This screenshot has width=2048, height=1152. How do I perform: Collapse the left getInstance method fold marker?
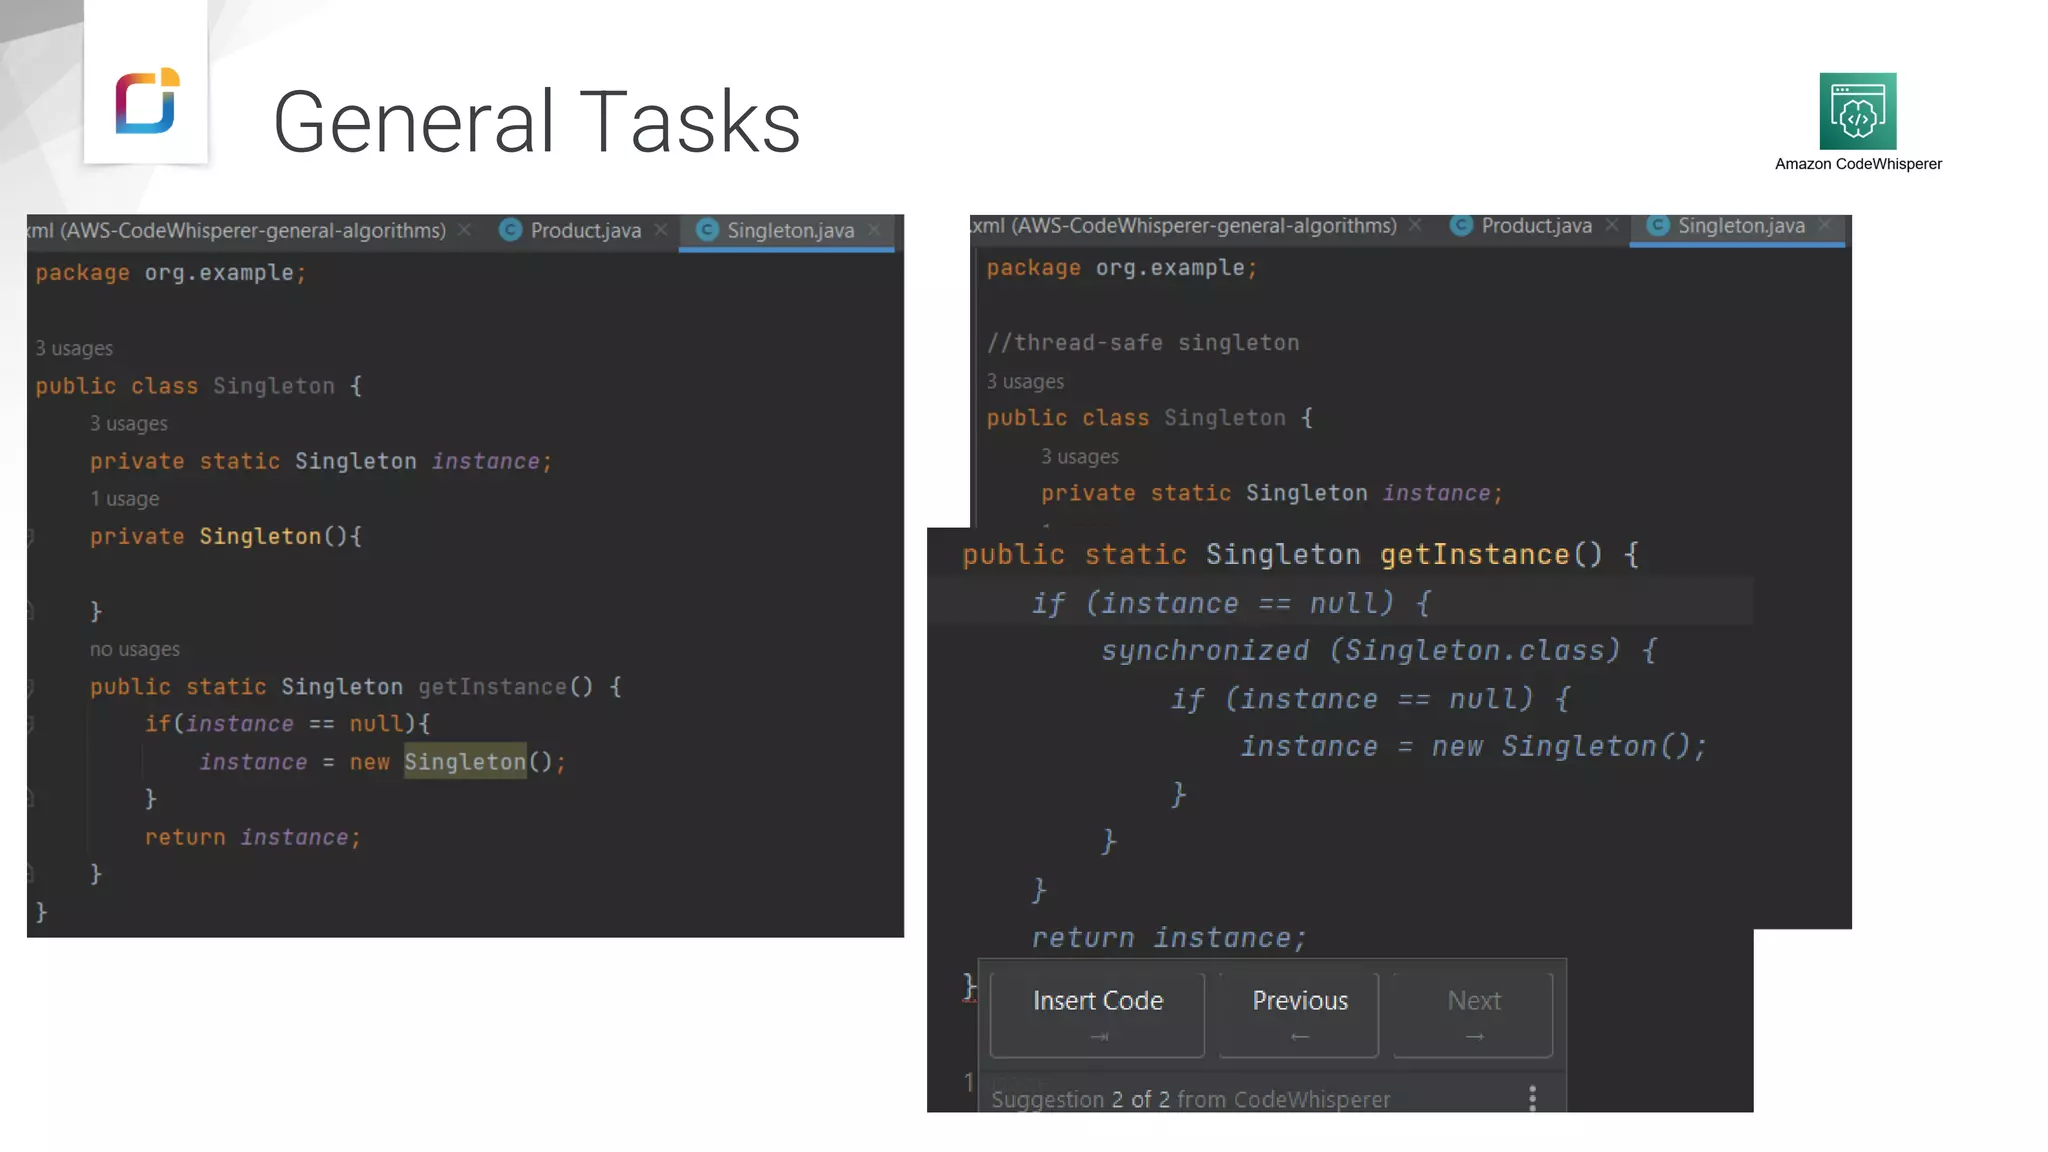31,687
